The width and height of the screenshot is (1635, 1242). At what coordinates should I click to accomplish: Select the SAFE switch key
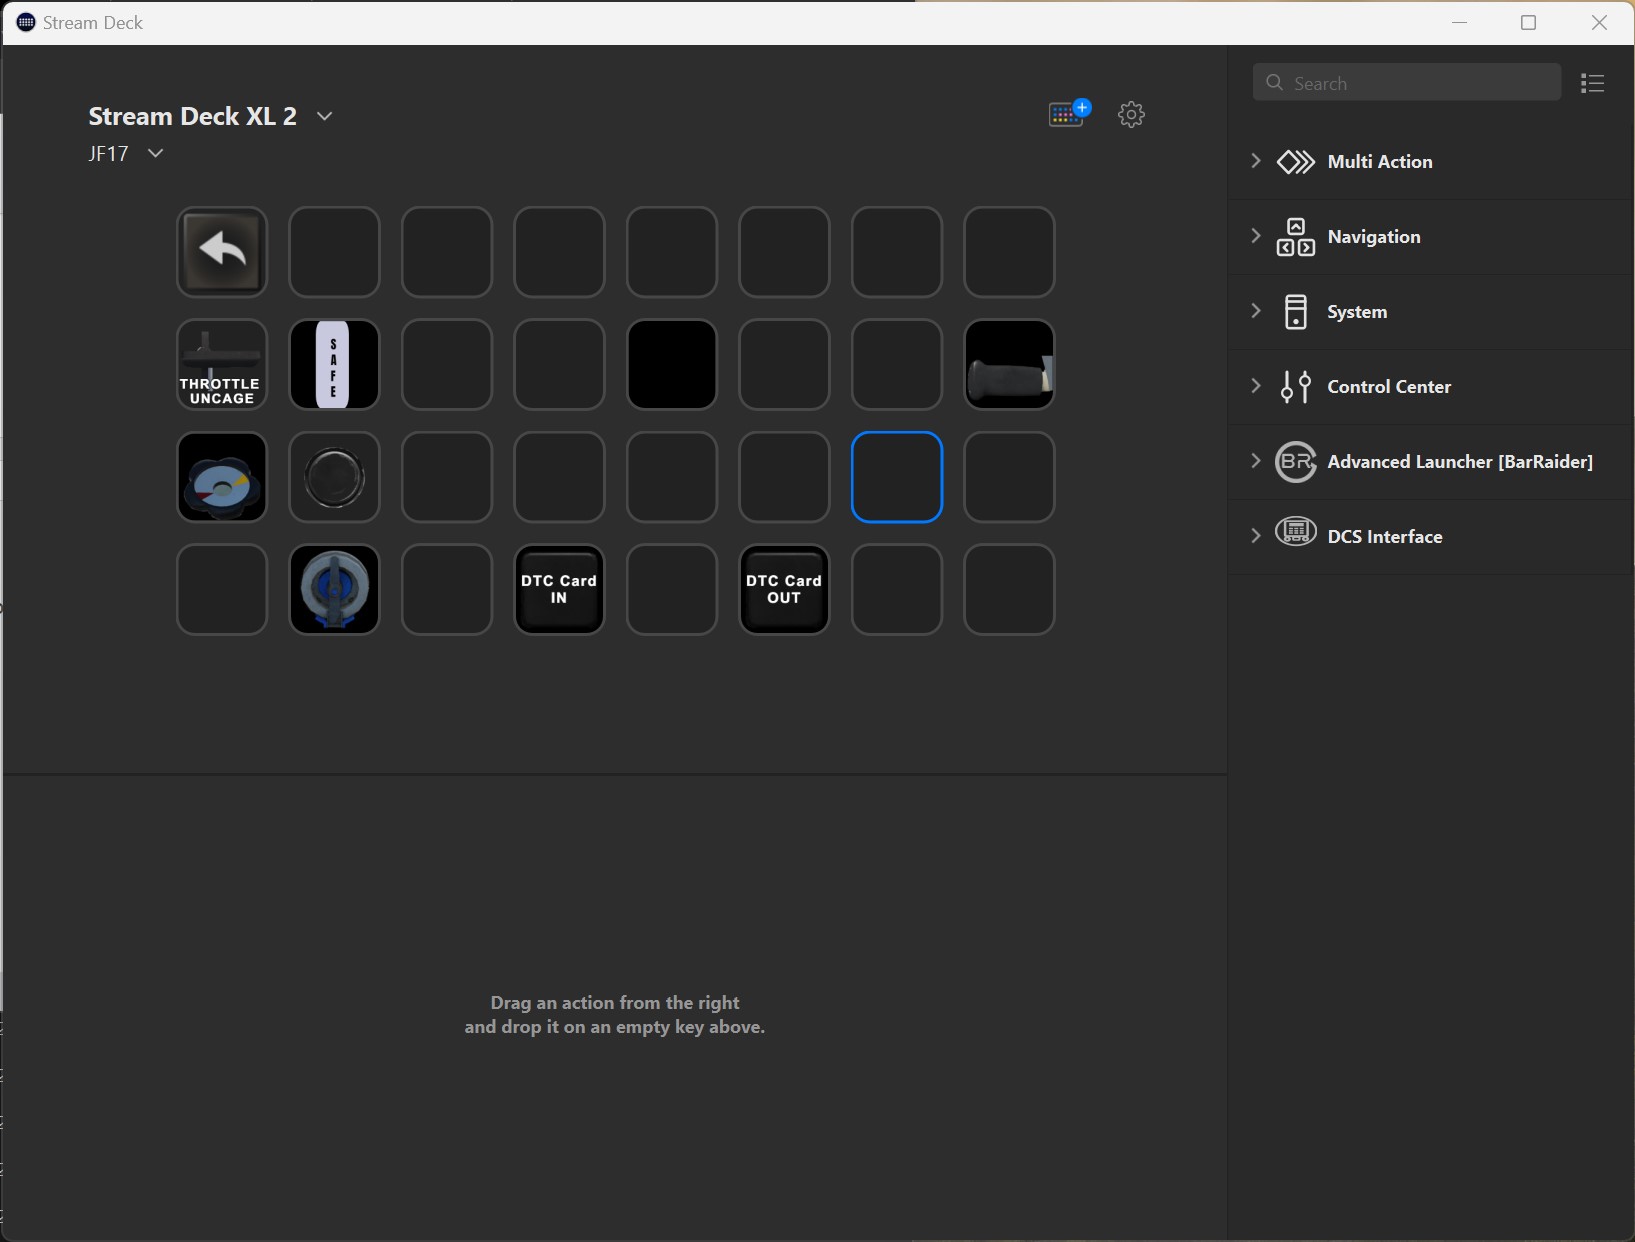tap(334, 365)
